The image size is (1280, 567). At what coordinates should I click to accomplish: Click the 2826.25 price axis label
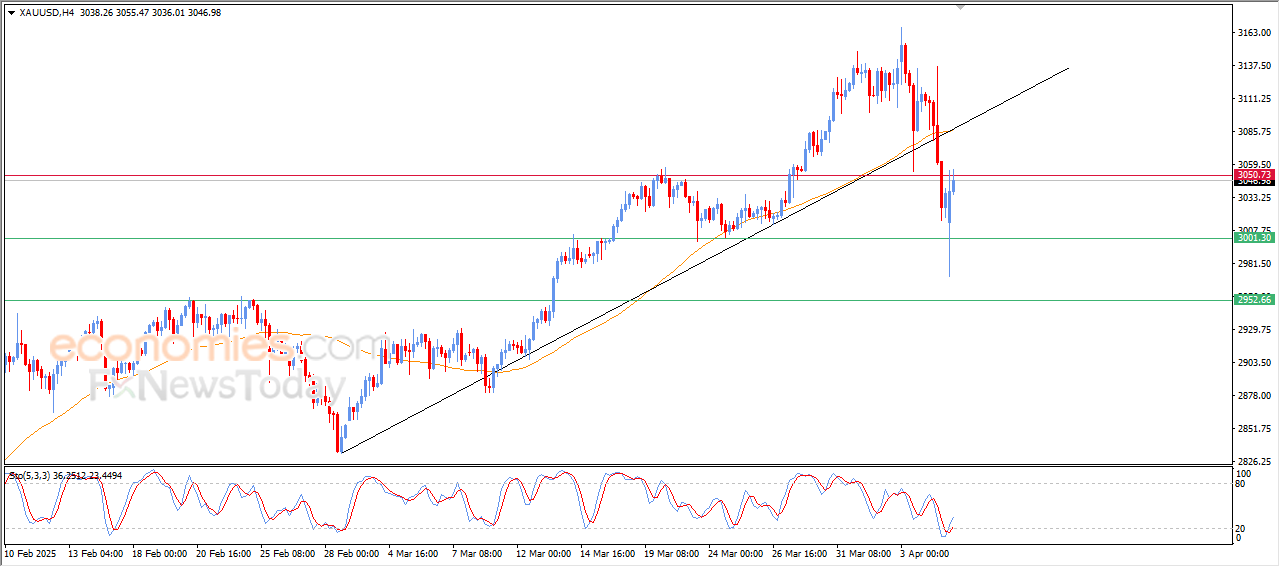1254,462
